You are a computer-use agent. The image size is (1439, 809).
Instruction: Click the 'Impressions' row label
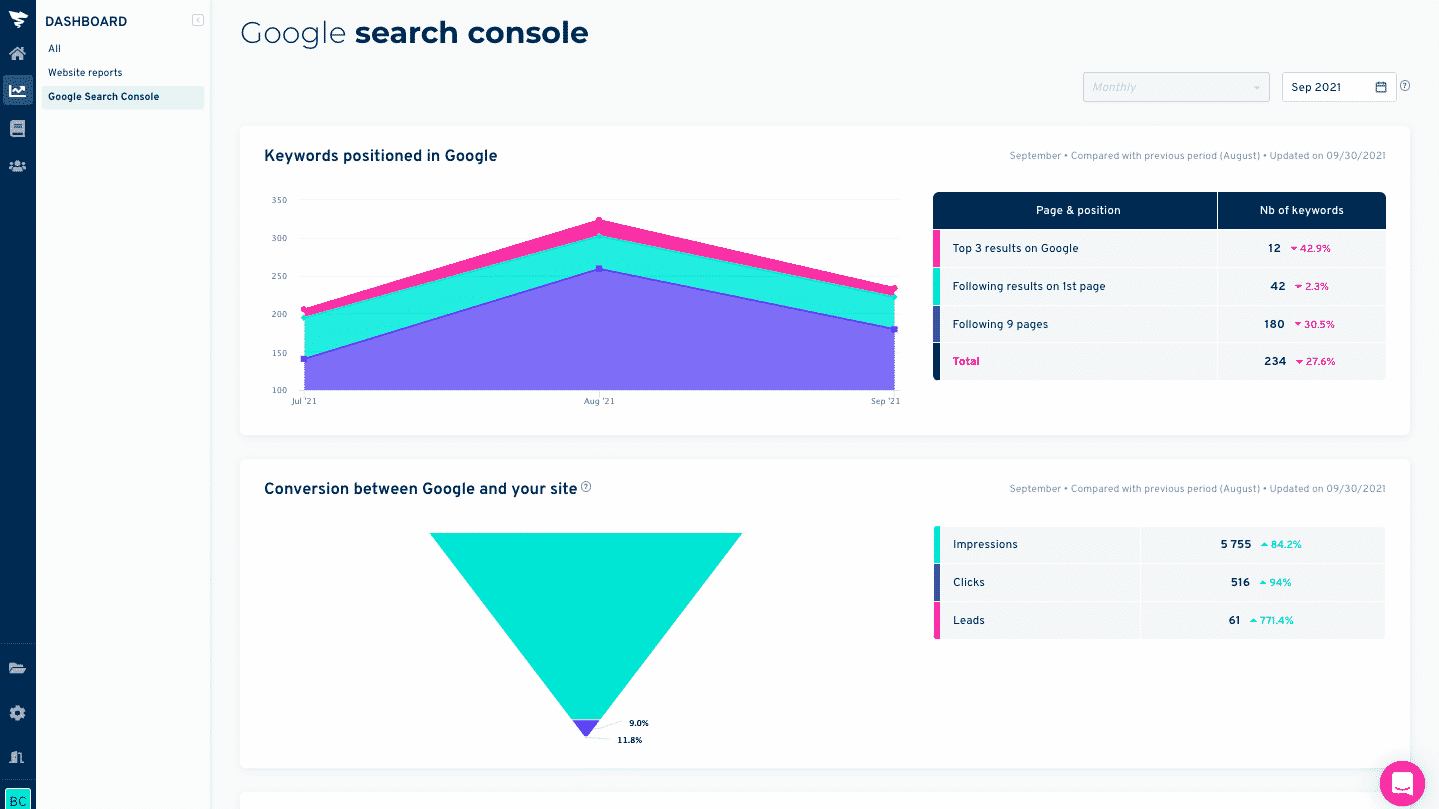point(985,545)
